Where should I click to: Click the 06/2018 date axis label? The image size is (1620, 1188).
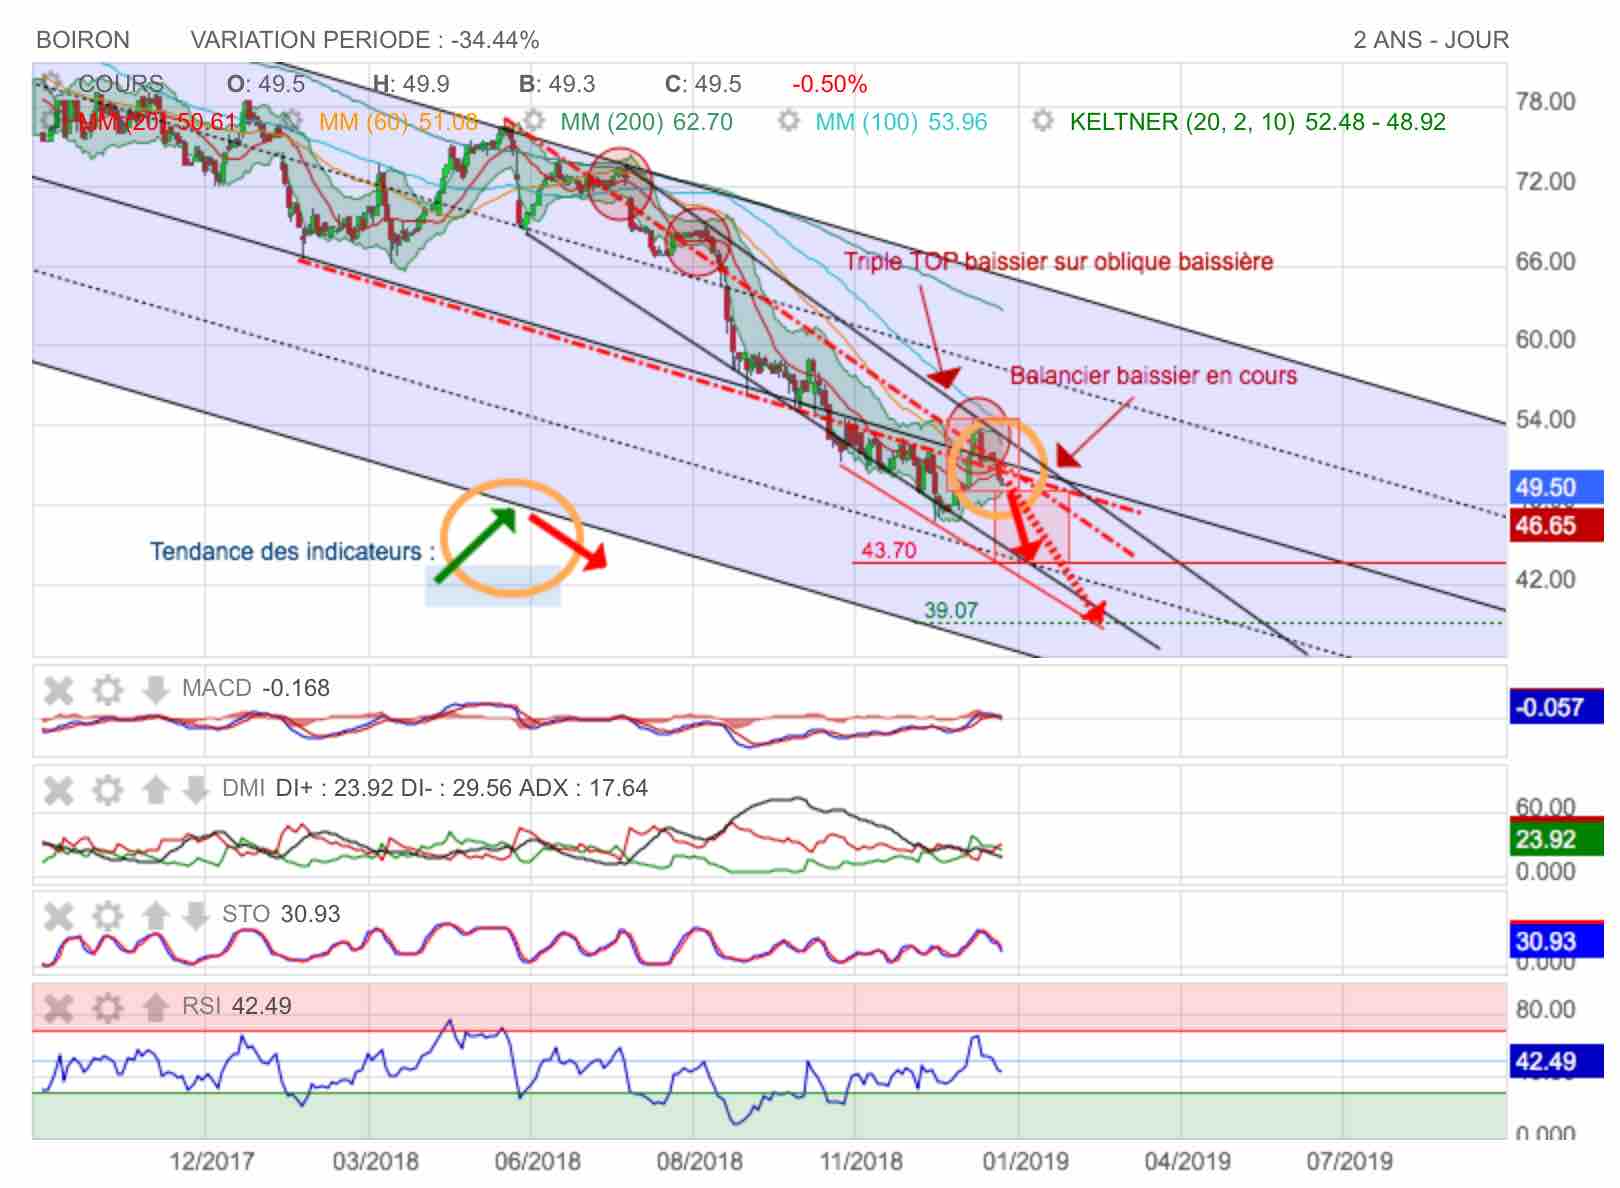tap(537, 1161)
